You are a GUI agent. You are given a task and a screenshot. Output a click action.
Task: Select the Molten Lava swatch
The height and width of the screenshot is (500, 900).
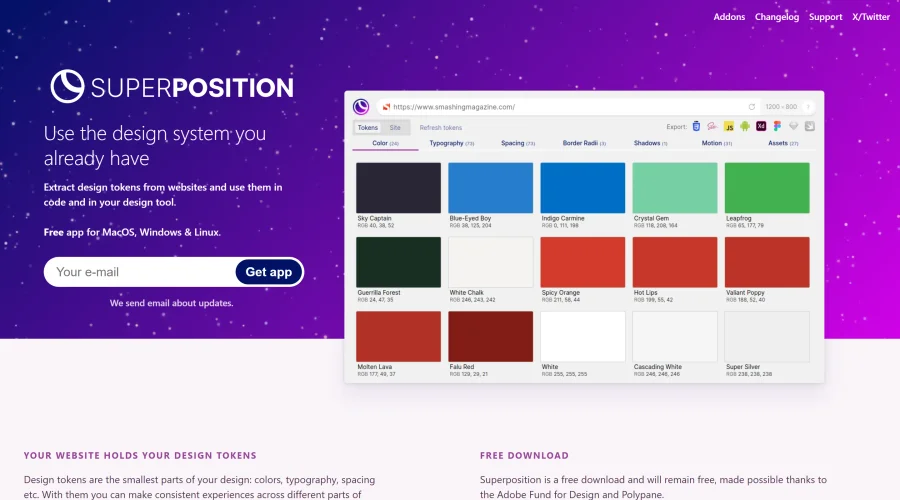point(398,336)
